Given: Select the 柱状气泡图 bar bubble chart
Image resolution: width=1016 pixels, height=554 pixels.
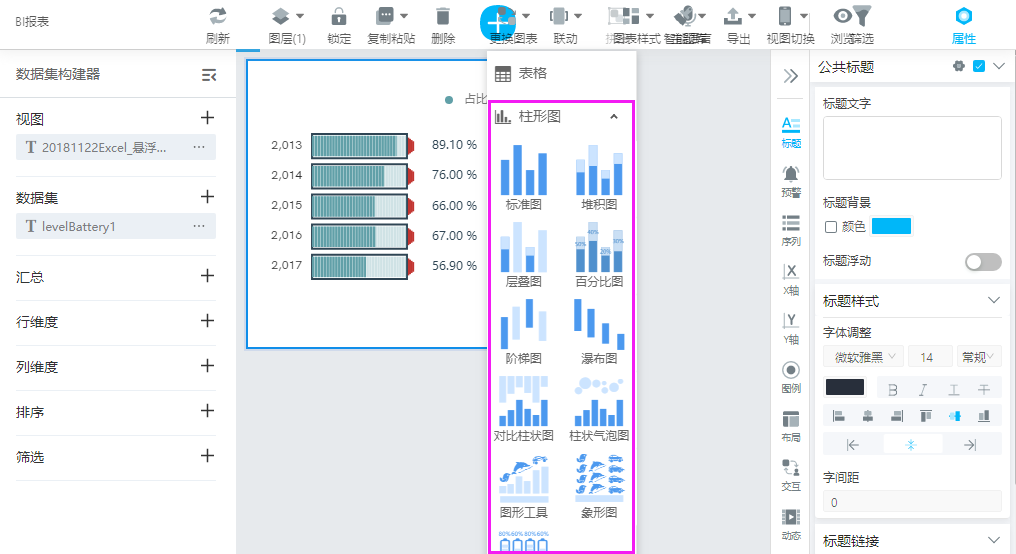Looking at the screenshot, I should point(599,409).
